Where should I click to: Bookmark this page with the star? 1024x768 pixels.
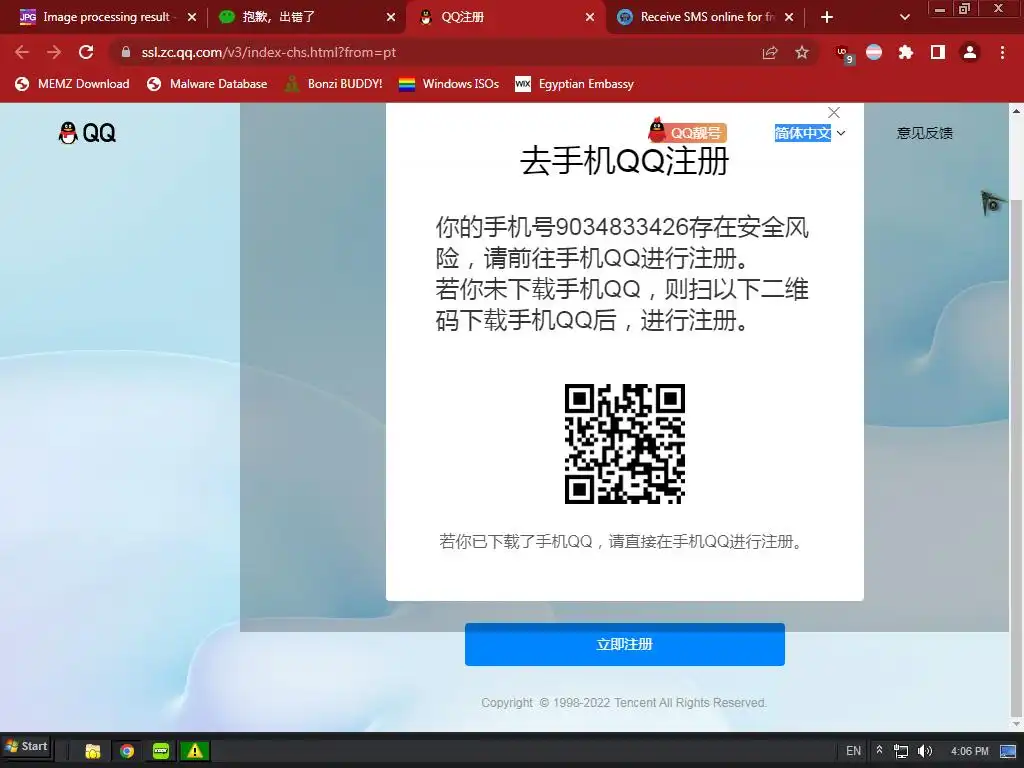point(802,52)
